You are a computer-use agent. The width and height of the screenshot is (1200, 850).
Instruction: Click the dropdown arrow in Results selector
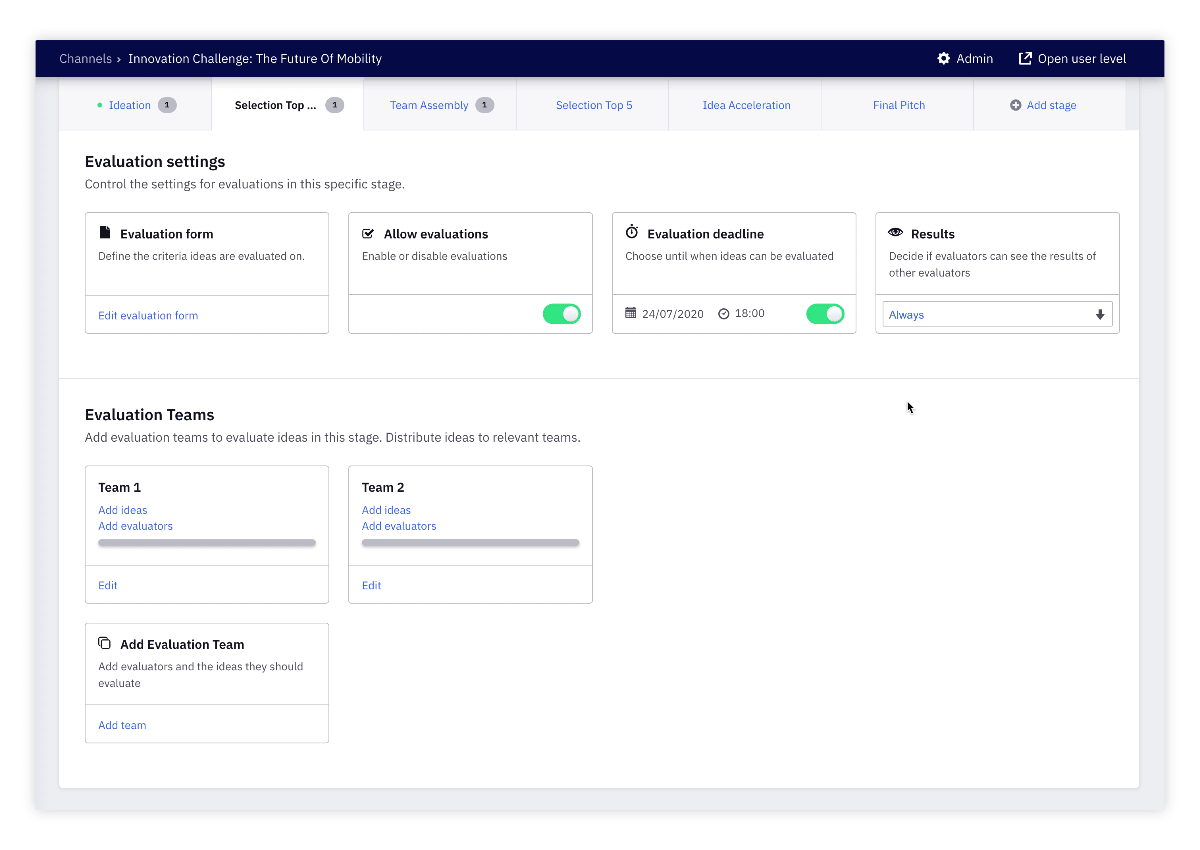click(1100, 315)
